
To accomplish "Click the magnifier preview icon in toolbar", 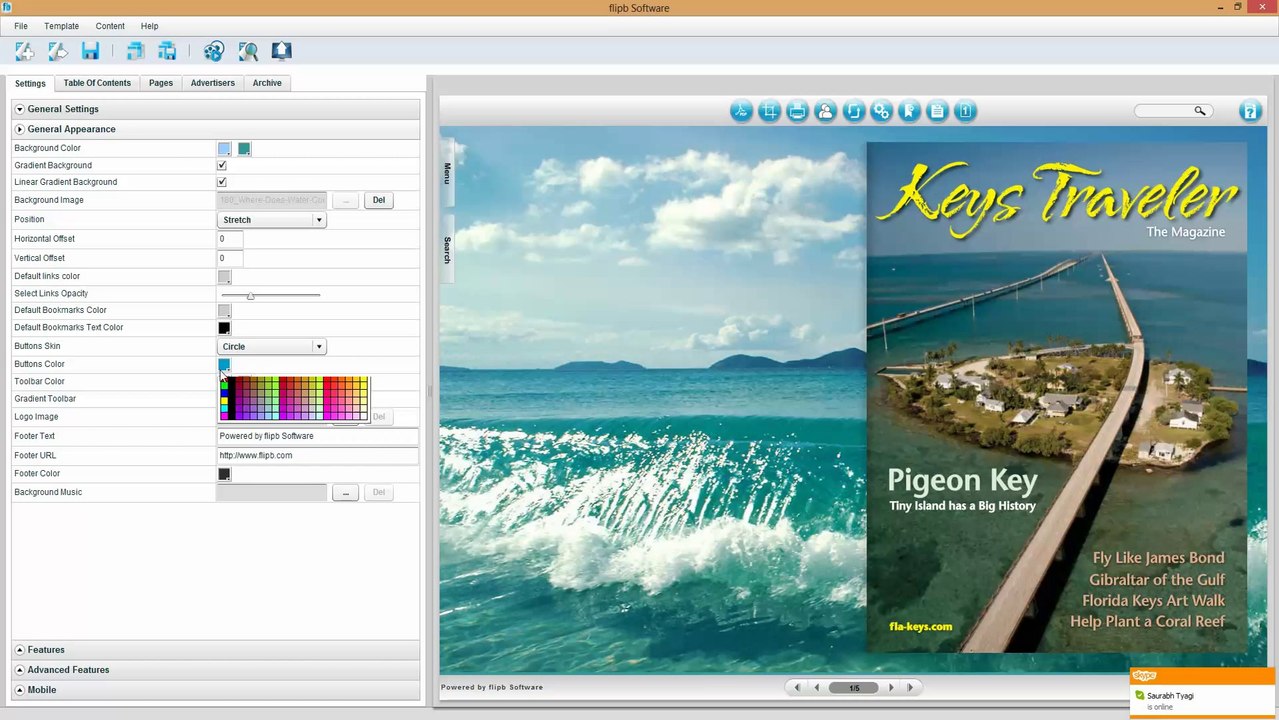I will [x=248, y=51].
